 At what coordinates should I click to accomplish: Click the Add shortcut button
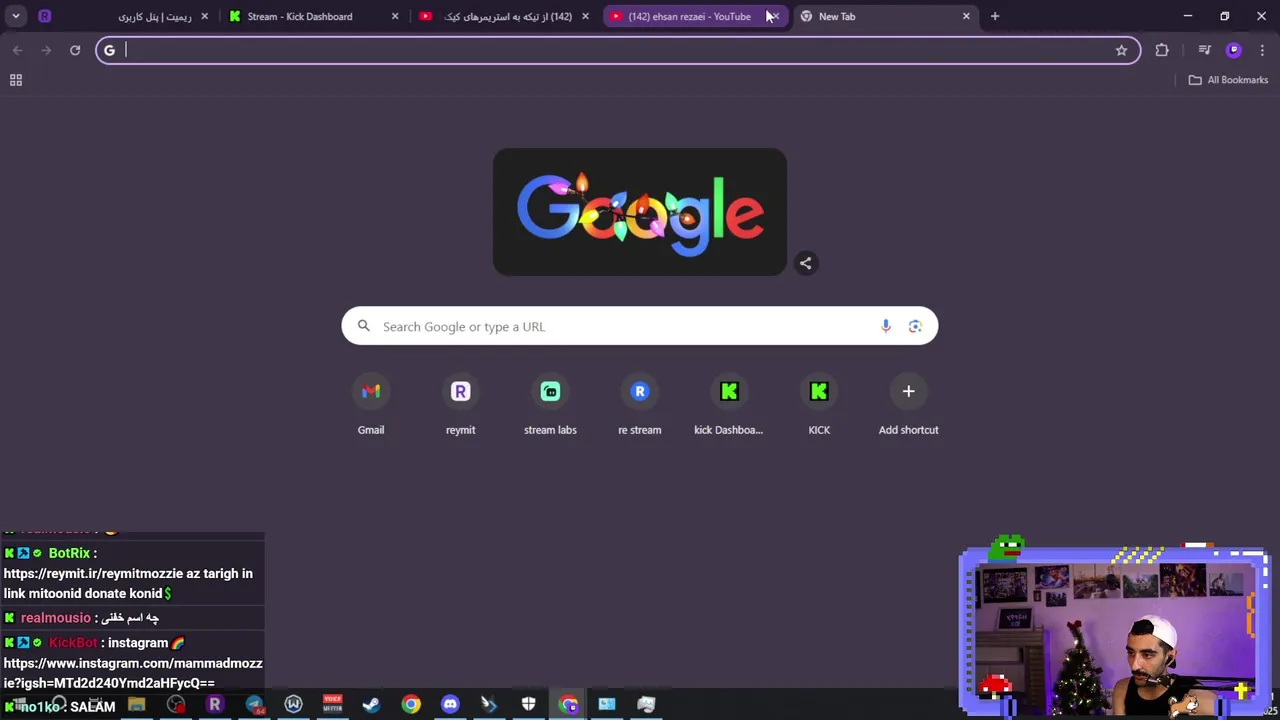(x=908, y=405)
